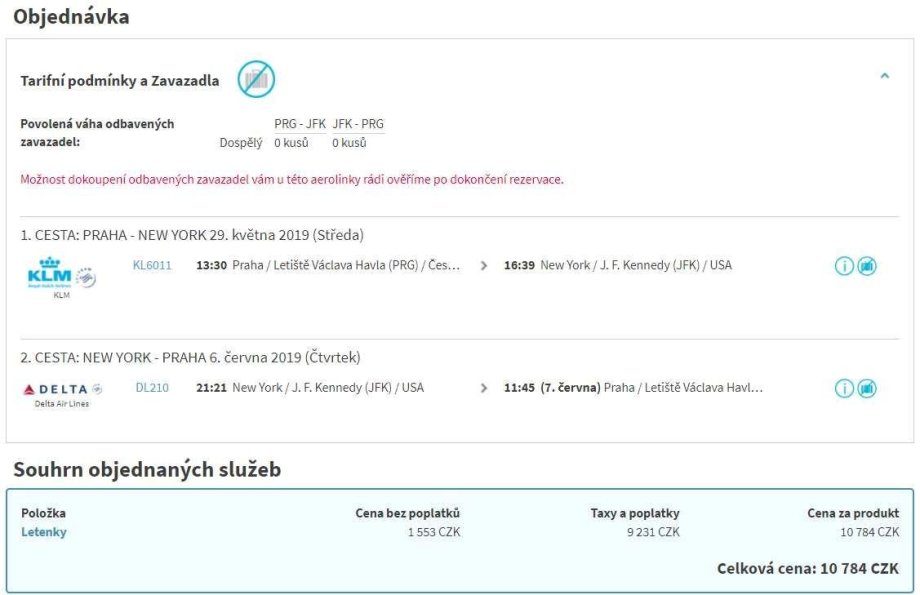The height and width of the screenshot is (595, 920).
Task: Click the Letenky item link
Action: (44, 532)
